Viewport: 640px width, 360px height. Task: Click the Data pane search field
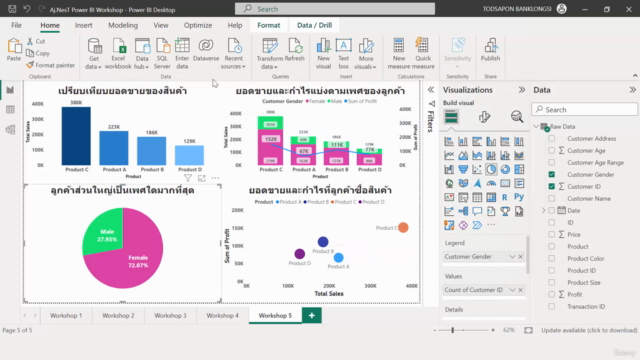point(584,109)
